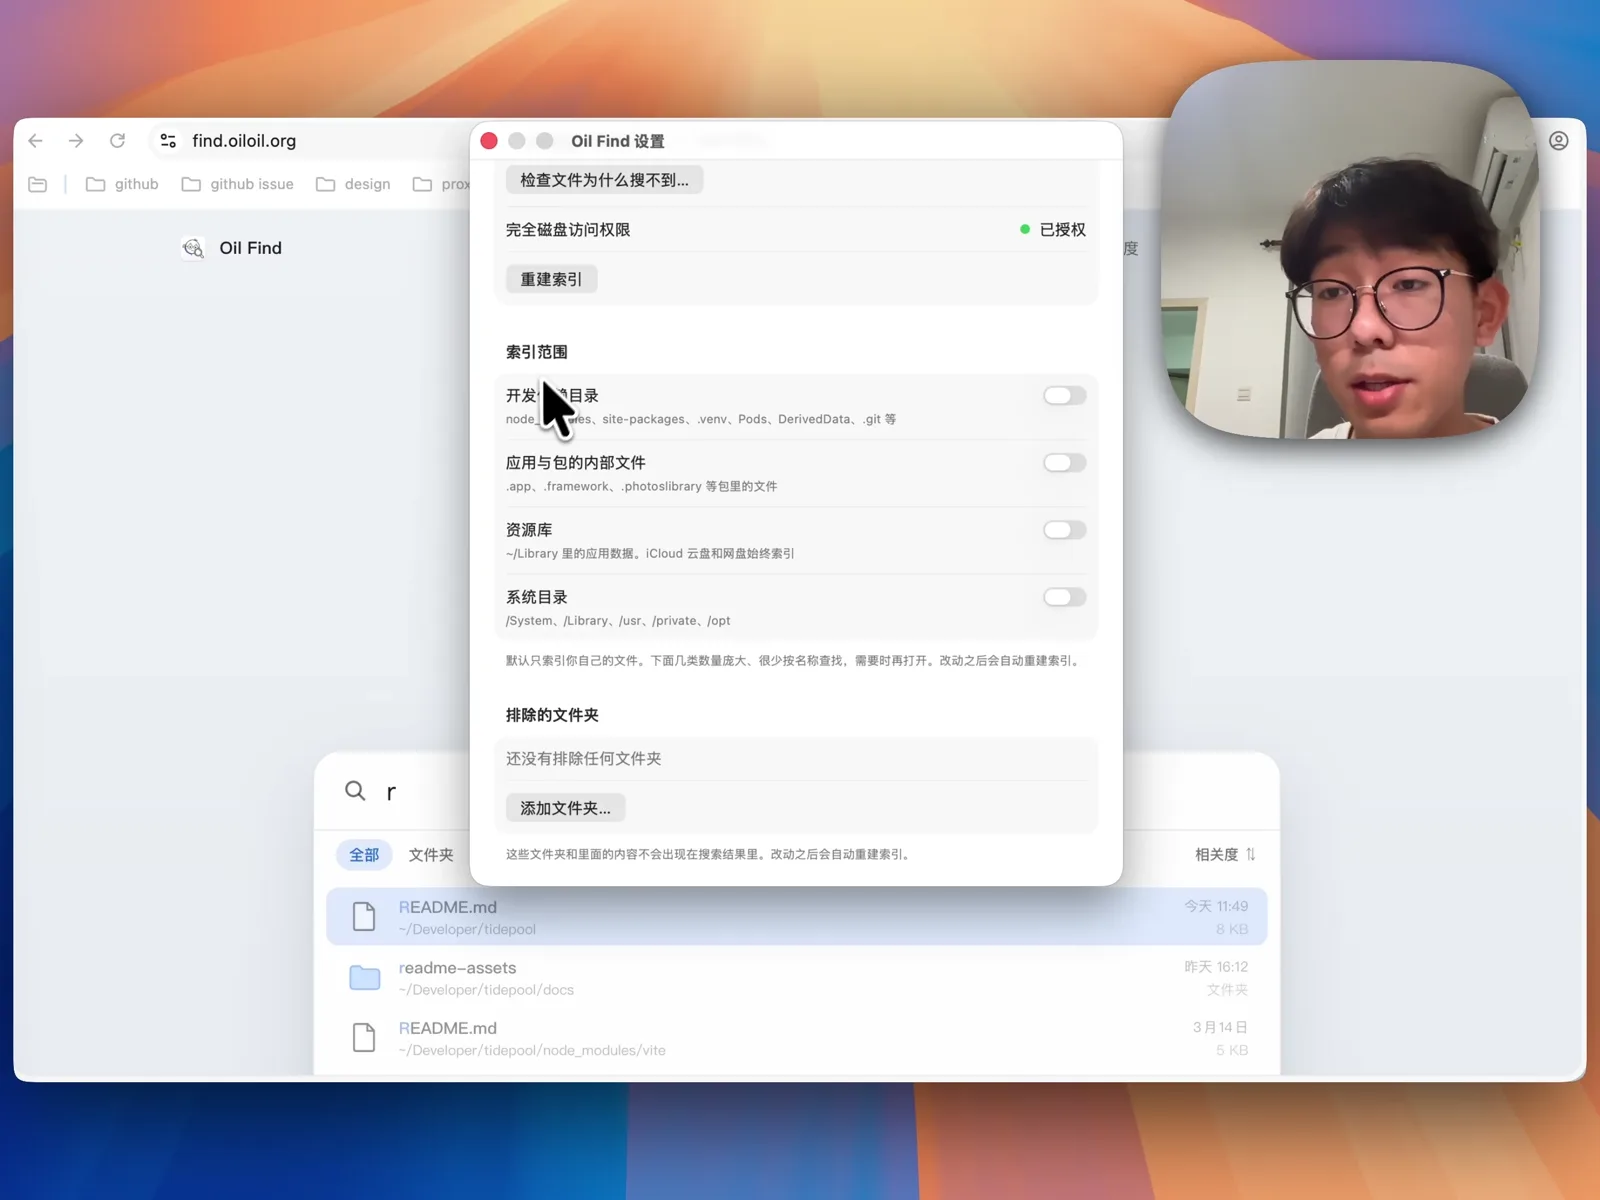Image resolution: width=1600 pixels, height=1200 pixels.
Task: Select the readme-assets result row
Action: coord(797,978)
